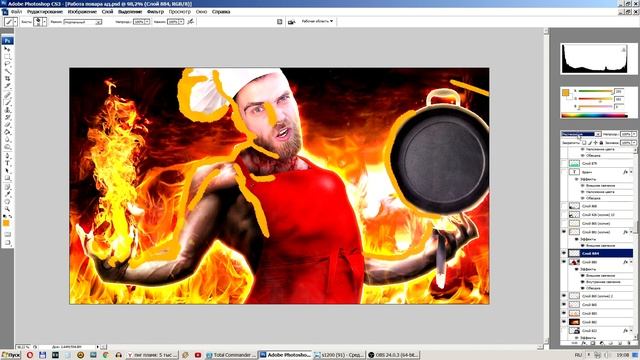Click the foreground color swatch in toolbox
Screen dimensions: 640x360
pyautogui.click(x=6, y=223)
